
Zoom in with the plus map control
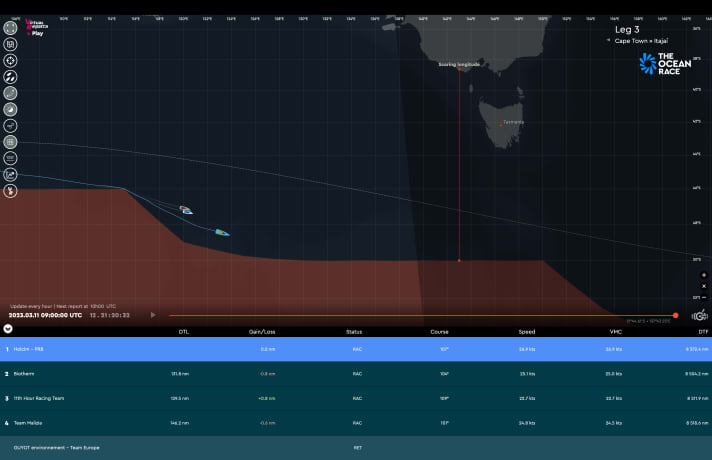click(x=704, y=275)
